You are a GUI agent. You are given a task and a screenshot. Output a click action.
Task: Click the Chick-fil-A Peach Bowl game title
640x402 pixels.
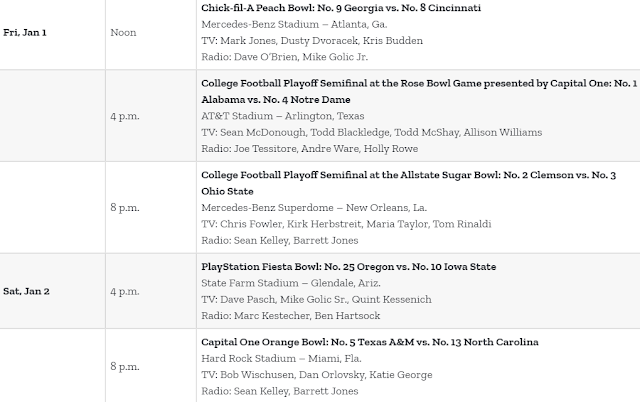tap(341, 8)
